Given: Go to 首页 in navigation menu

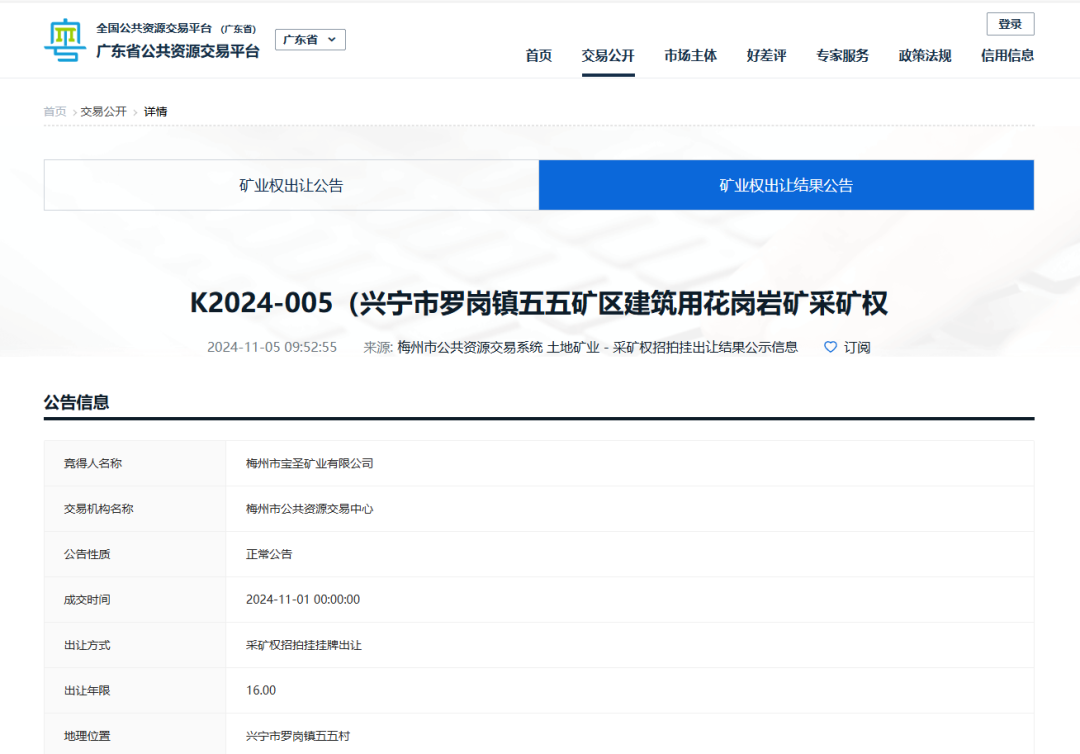Looking at the screenshot, I should click(x=539, y=56).
